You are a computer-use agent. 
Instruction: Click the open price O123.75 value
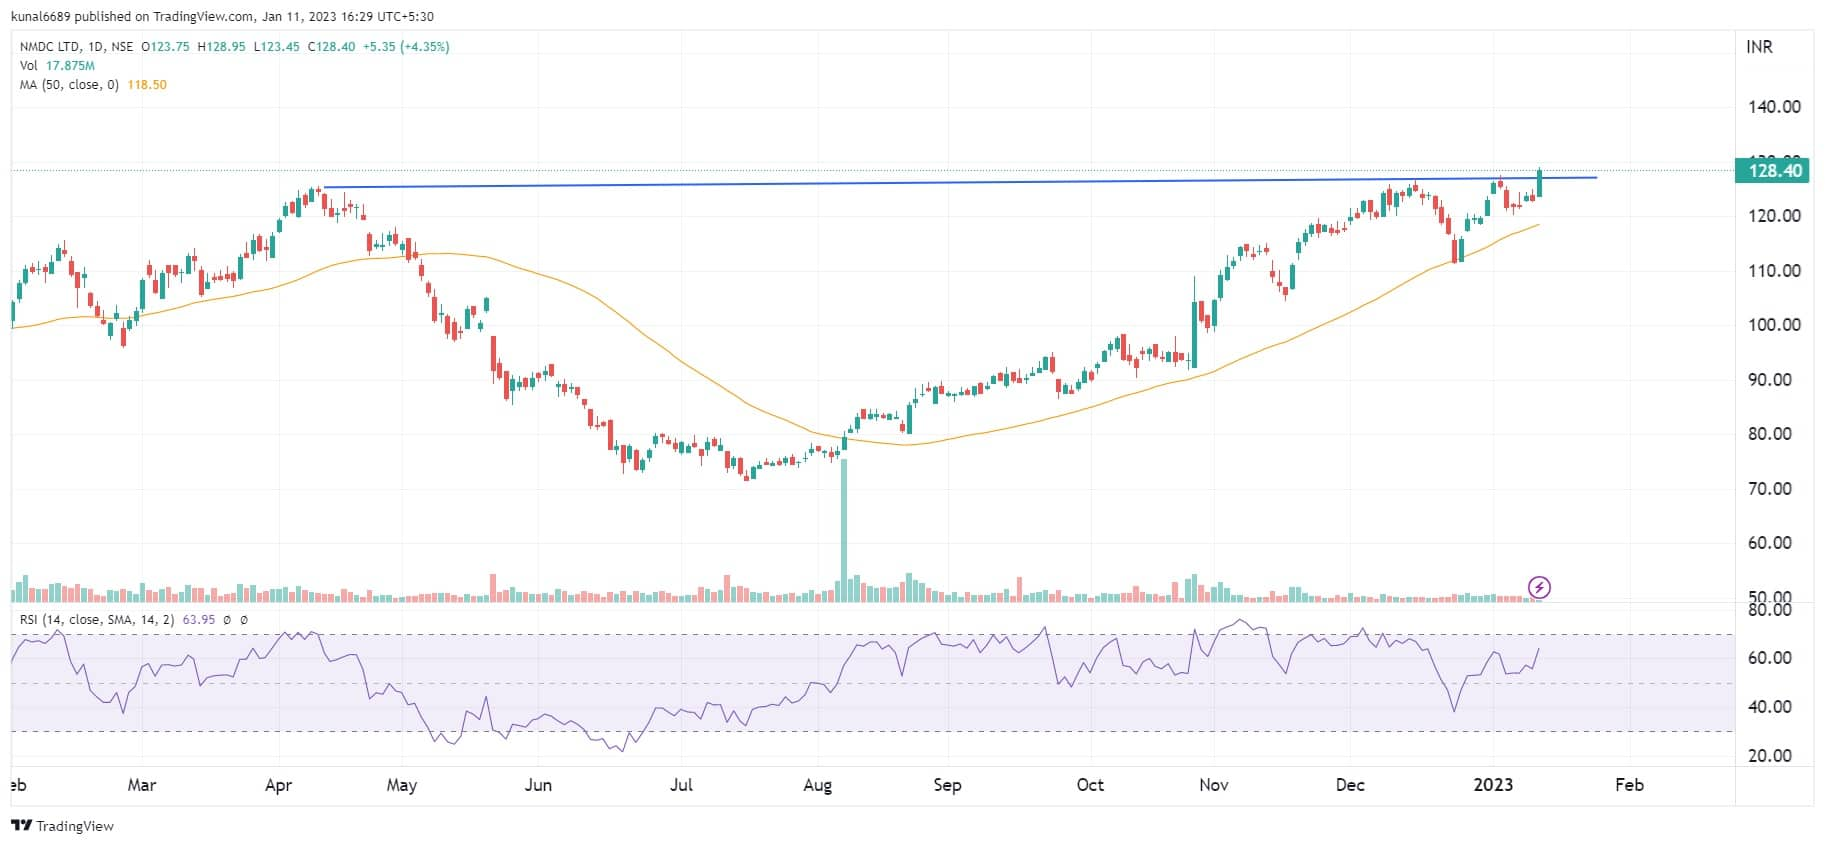pos(165,47)
